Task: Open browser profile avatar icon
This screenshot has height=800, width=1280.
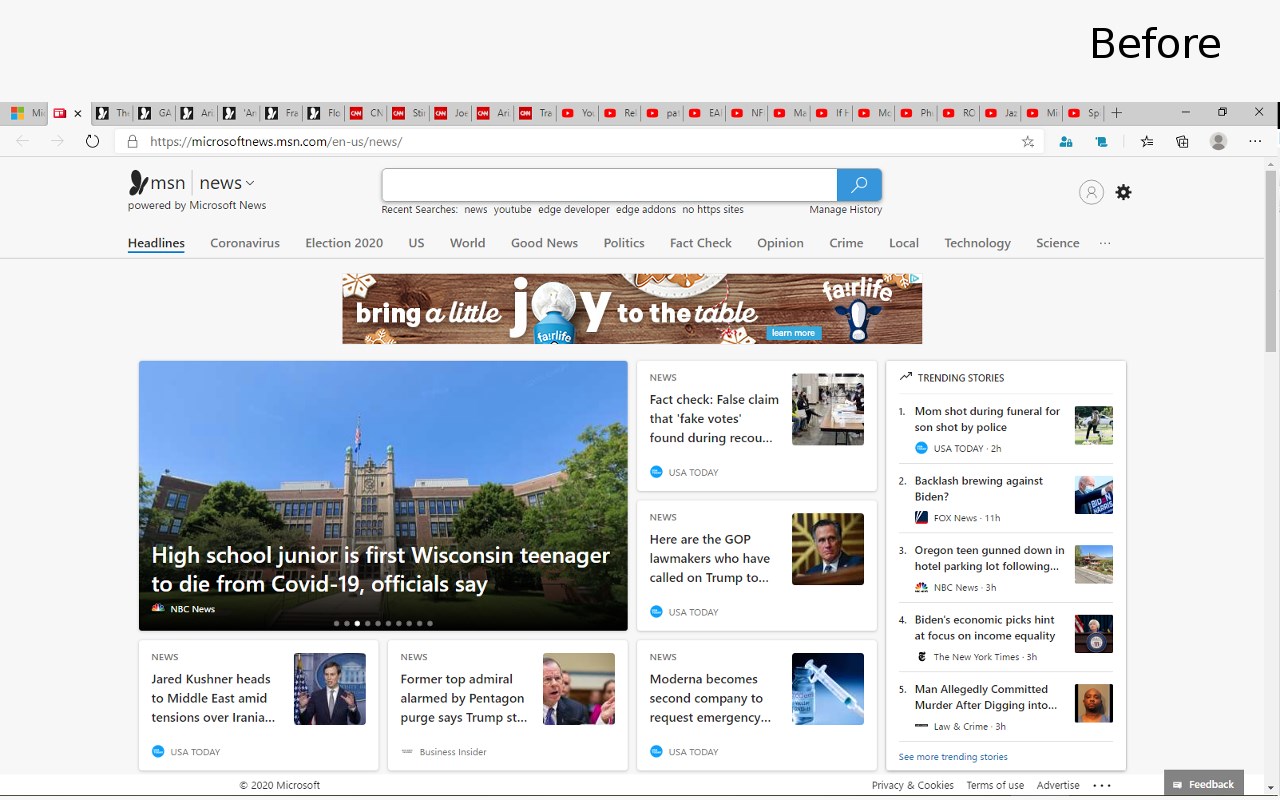Action: coord(1218,141)
